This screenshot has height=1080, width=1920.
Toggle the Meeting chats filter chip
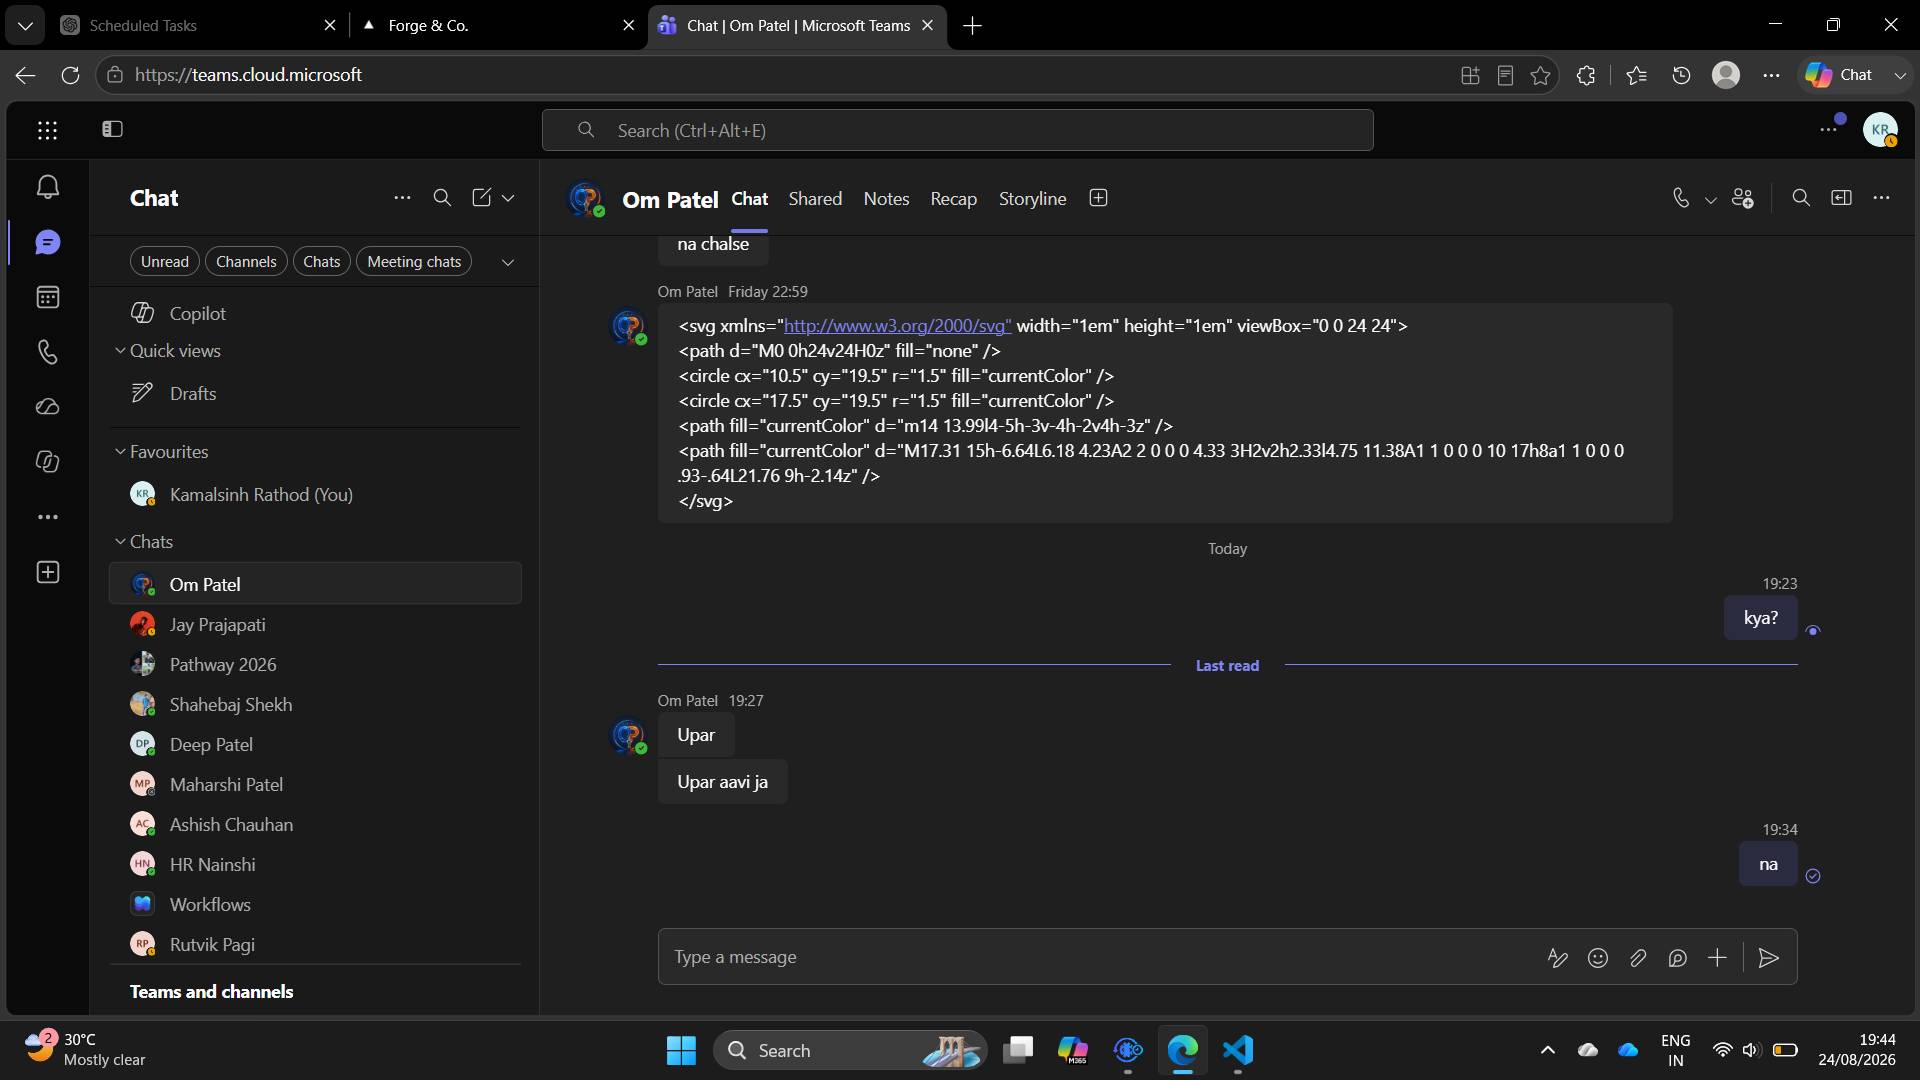[414, 262]
